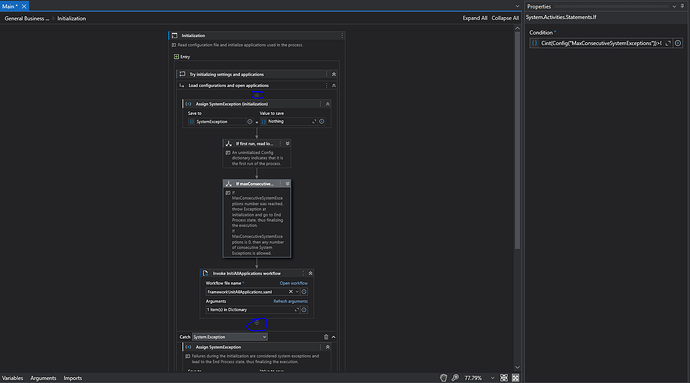Collapse Assign SystemException (initialization) activity
The height and width of the screenshot is (383, 690).
point(327,104)
